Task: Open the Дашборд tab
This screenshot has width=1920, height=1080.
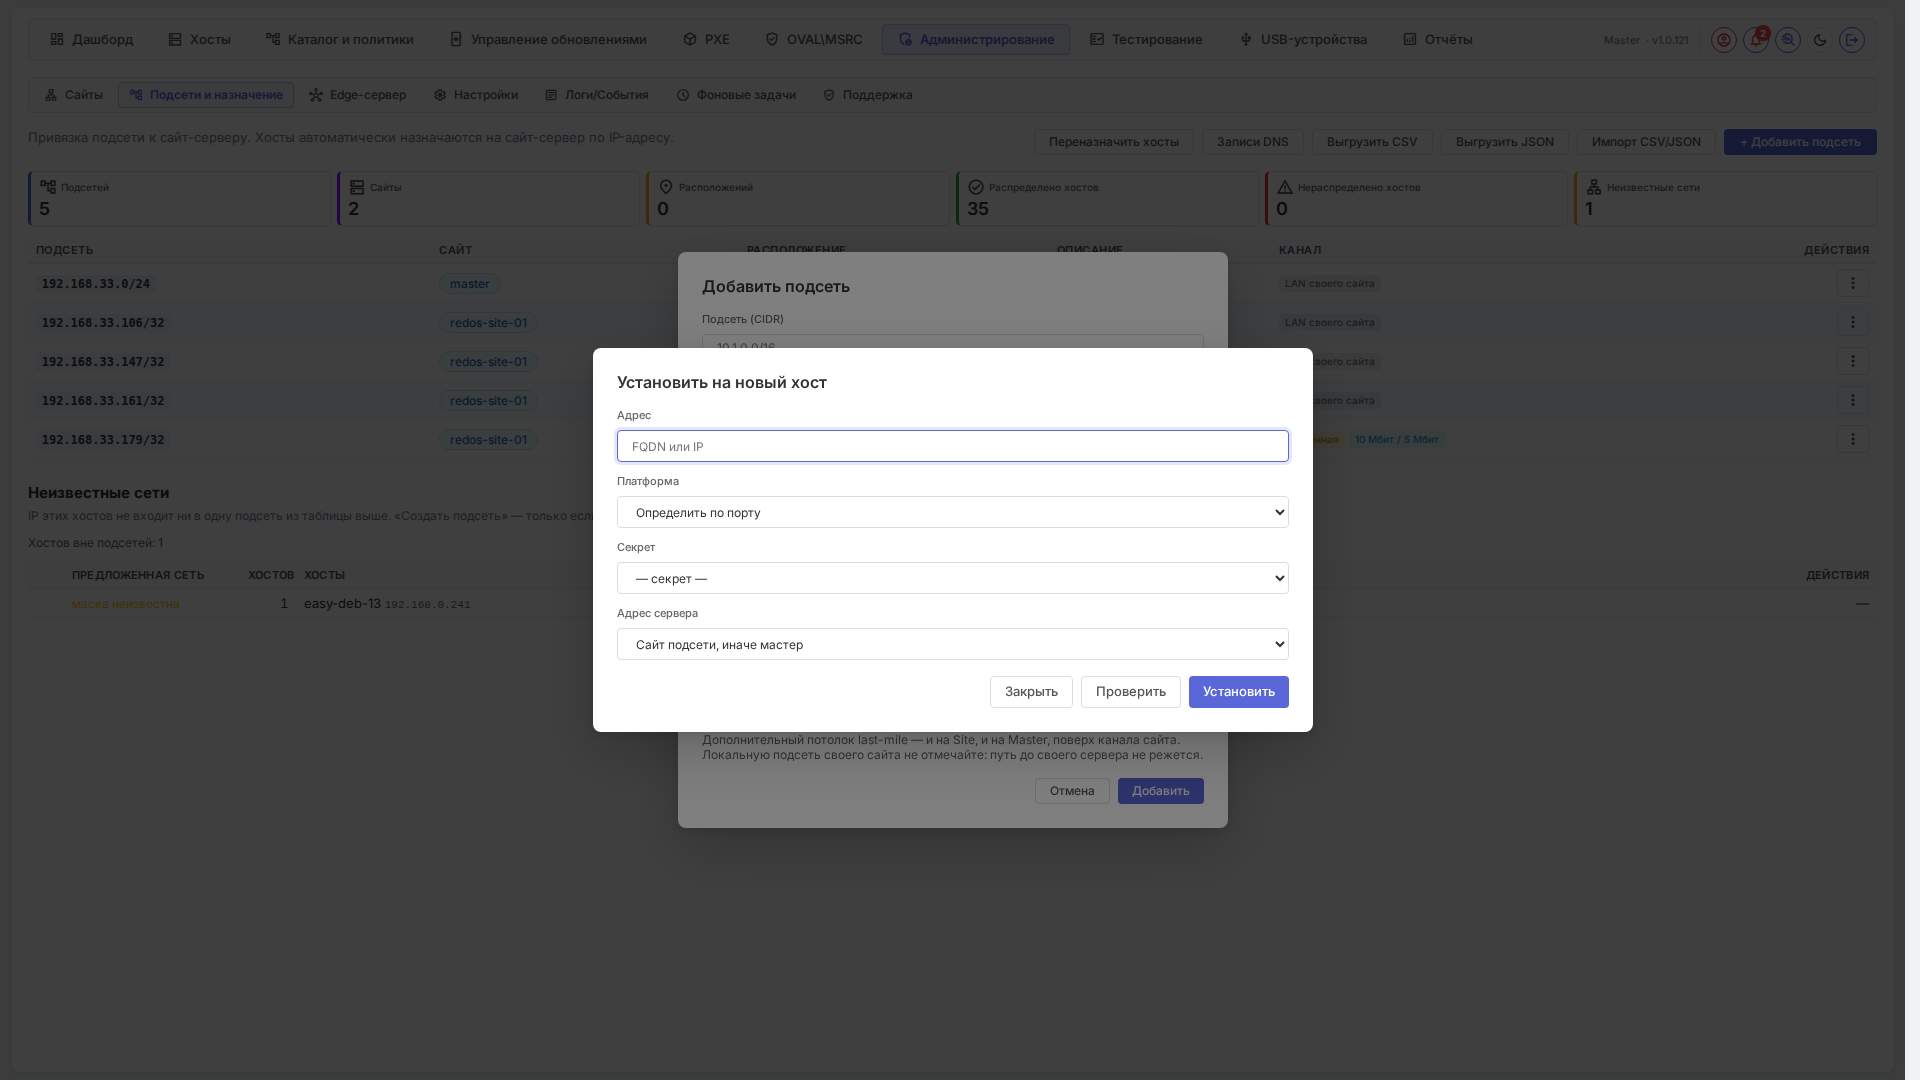Action: click(92, 40)
